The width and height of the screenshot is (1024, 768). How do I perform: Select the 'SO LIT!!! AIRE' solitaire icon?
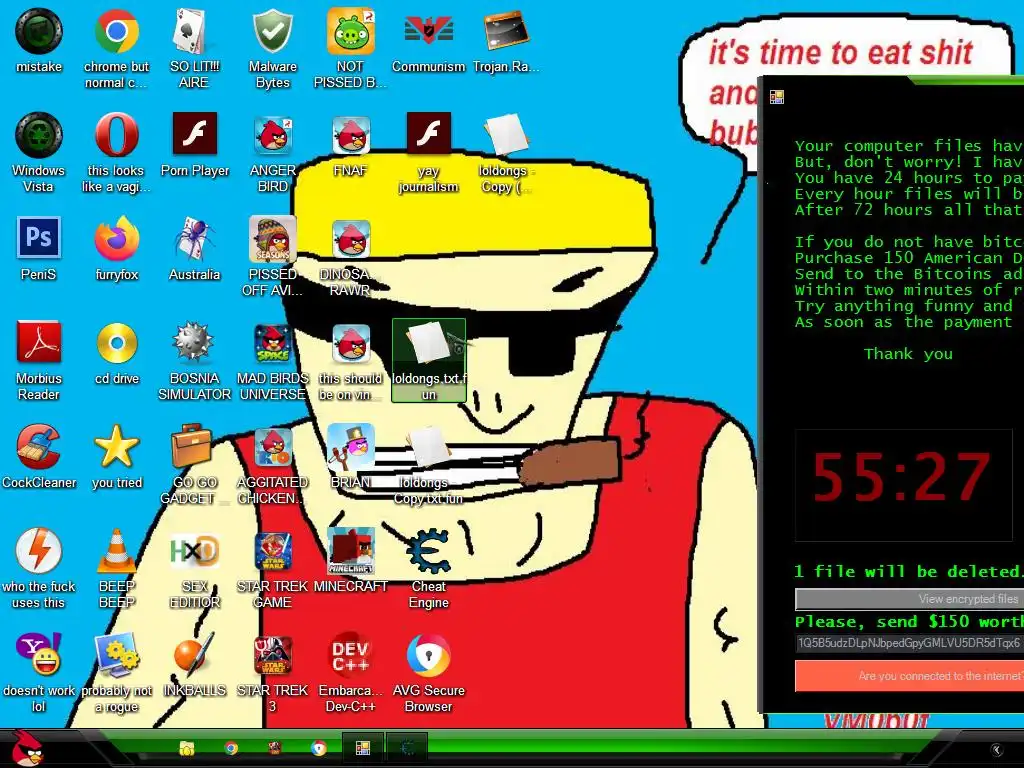[194, 47]
